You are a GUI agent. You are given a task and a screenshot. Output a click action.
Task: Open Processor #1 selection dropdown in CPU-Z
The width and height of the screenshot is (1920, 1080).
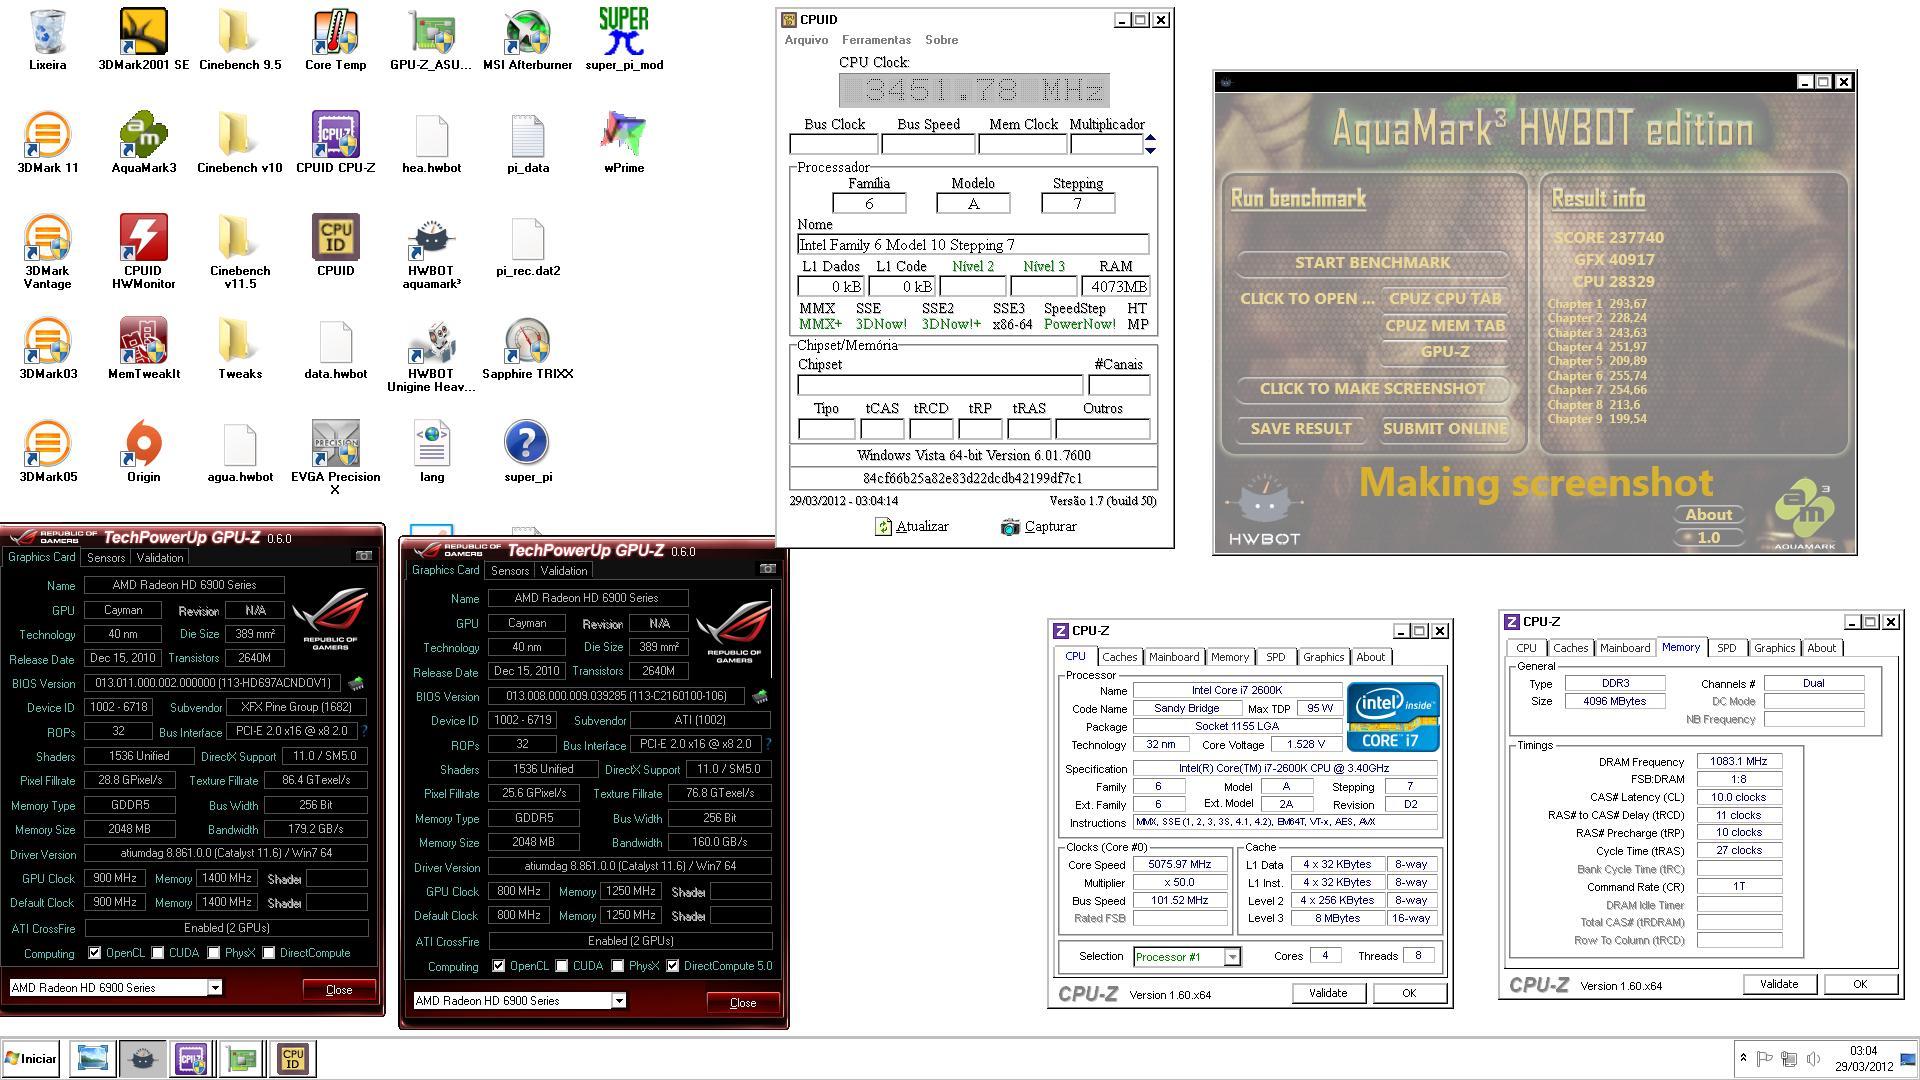[x=1232, y=957]
